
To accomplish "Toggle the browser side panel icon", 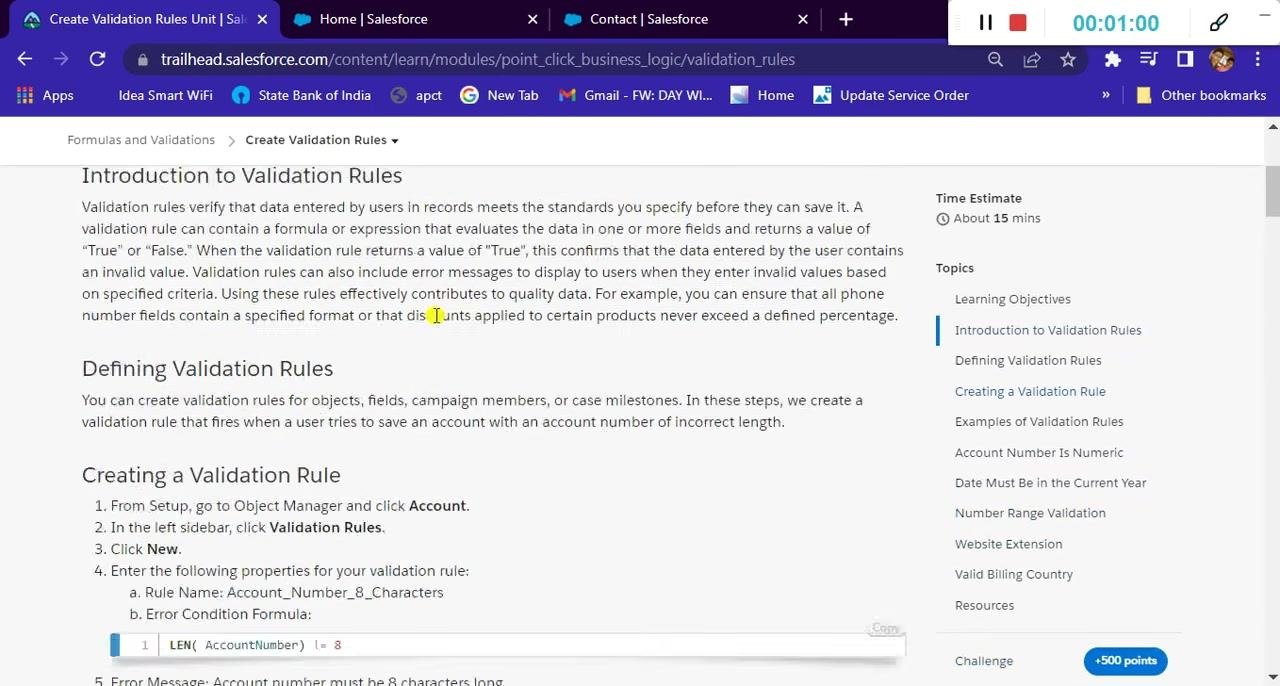I will [1185, 60].
